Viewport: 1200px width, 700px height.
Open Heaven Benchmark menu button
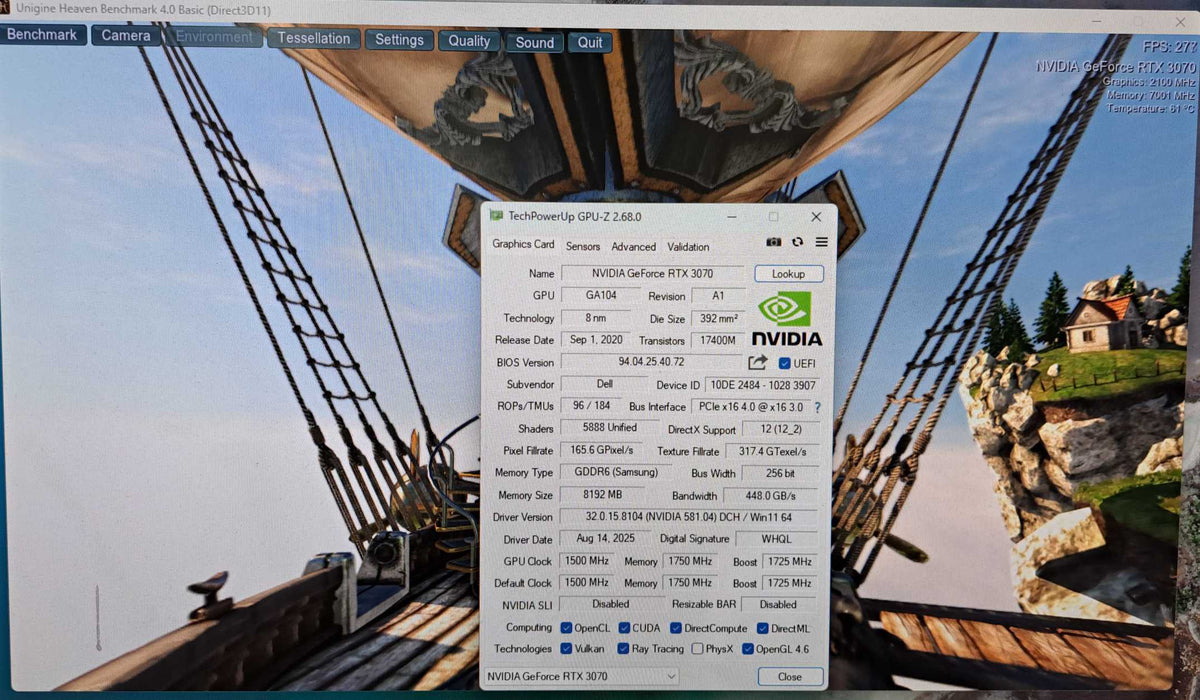point(42,35)
